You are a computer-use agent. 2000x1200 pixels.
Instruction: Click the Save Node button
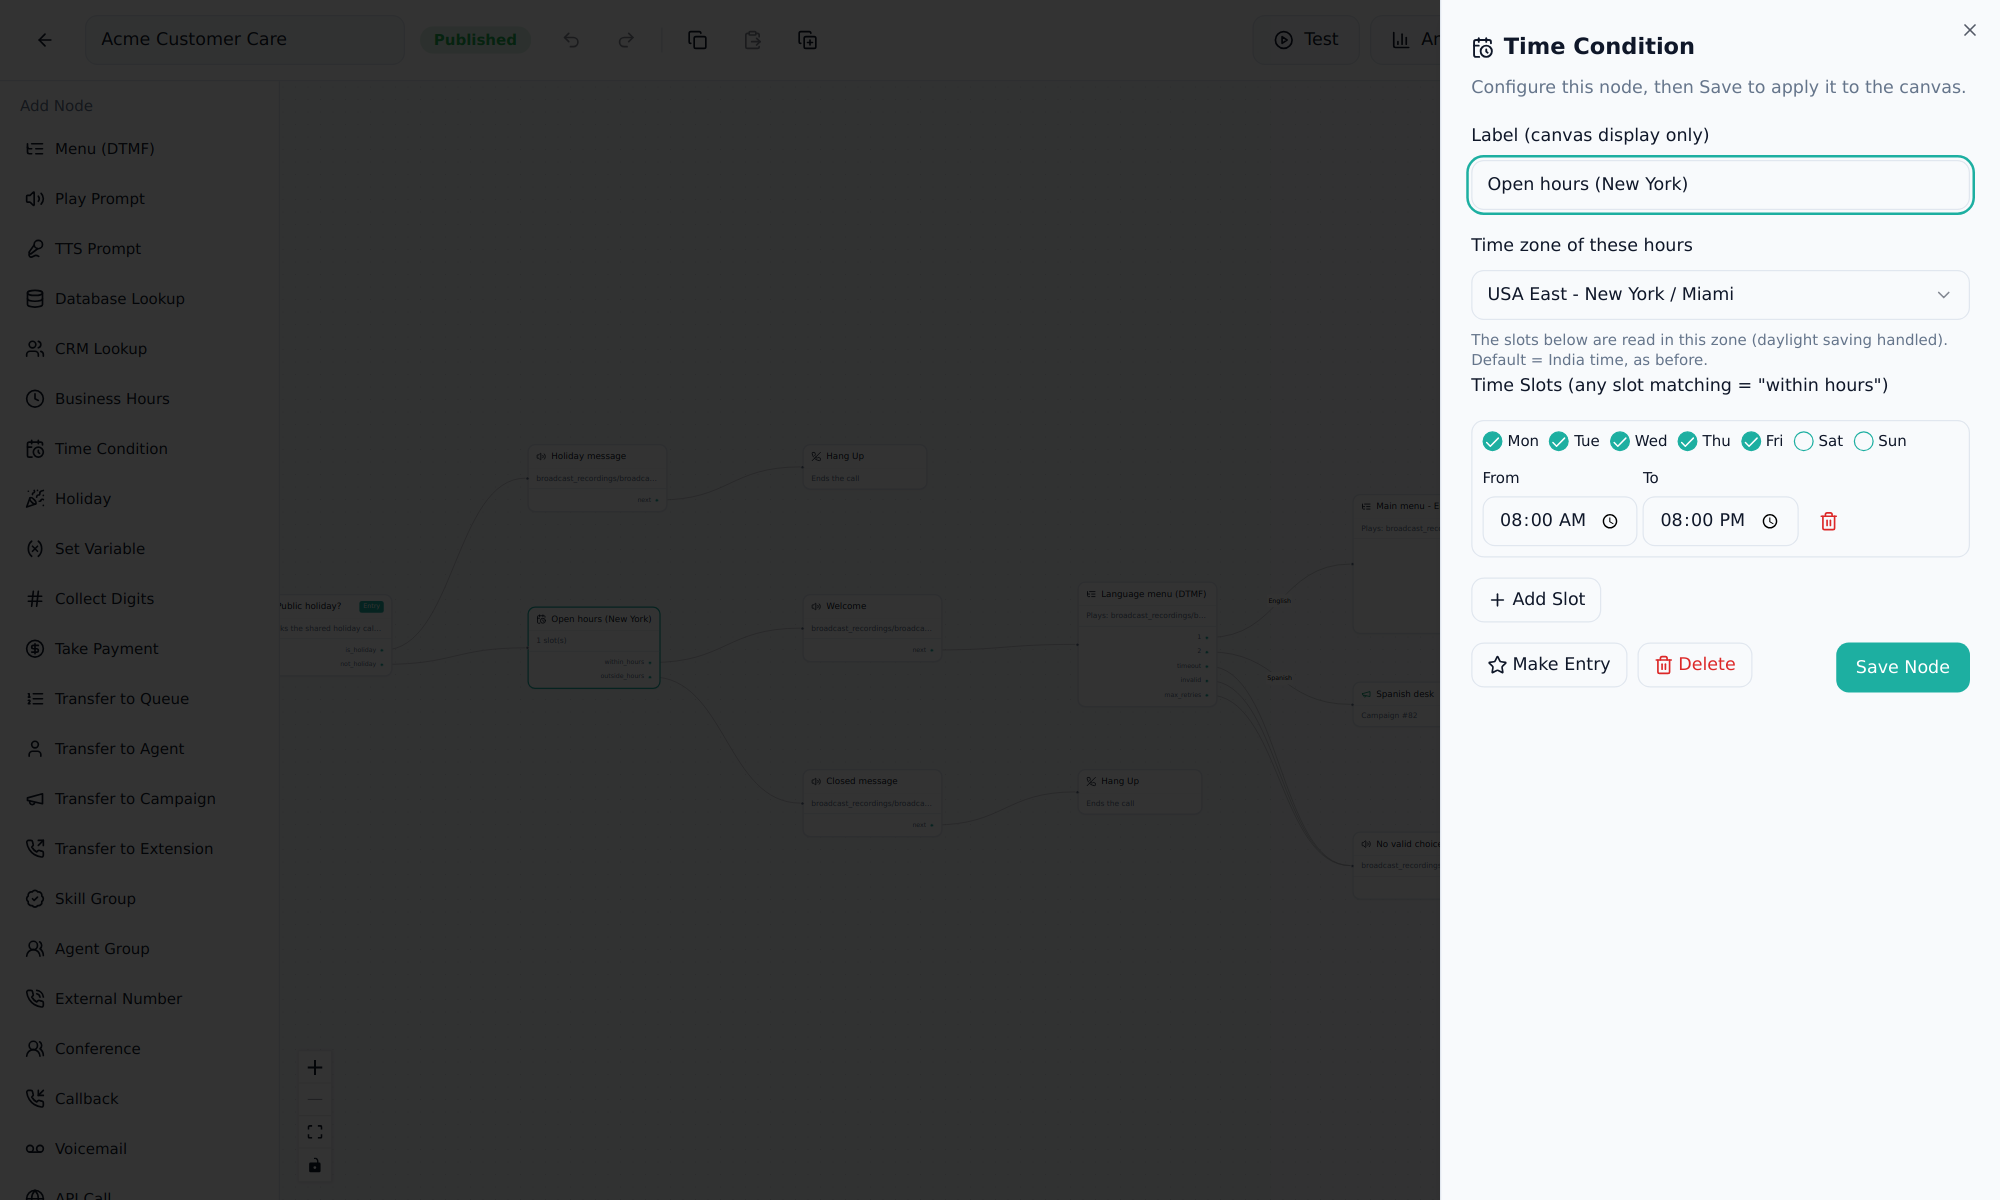[1902, 667]
